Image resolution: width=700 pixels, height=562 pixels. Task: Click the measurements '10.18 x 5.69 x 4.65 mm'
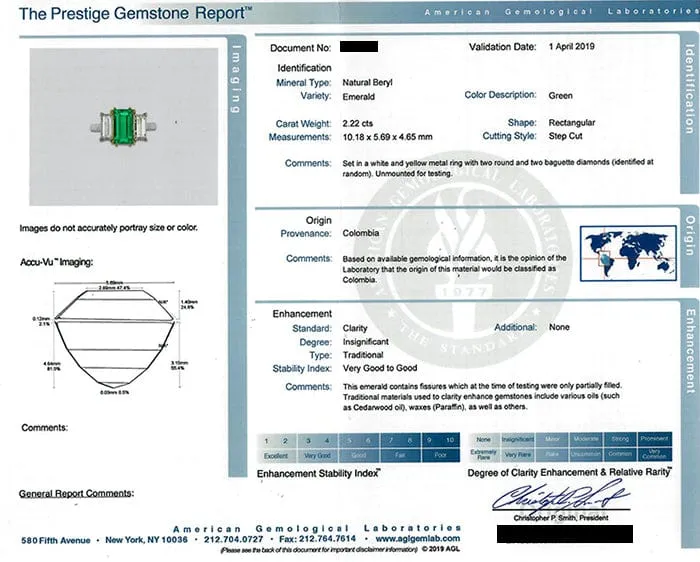click(x=388, y=137)
